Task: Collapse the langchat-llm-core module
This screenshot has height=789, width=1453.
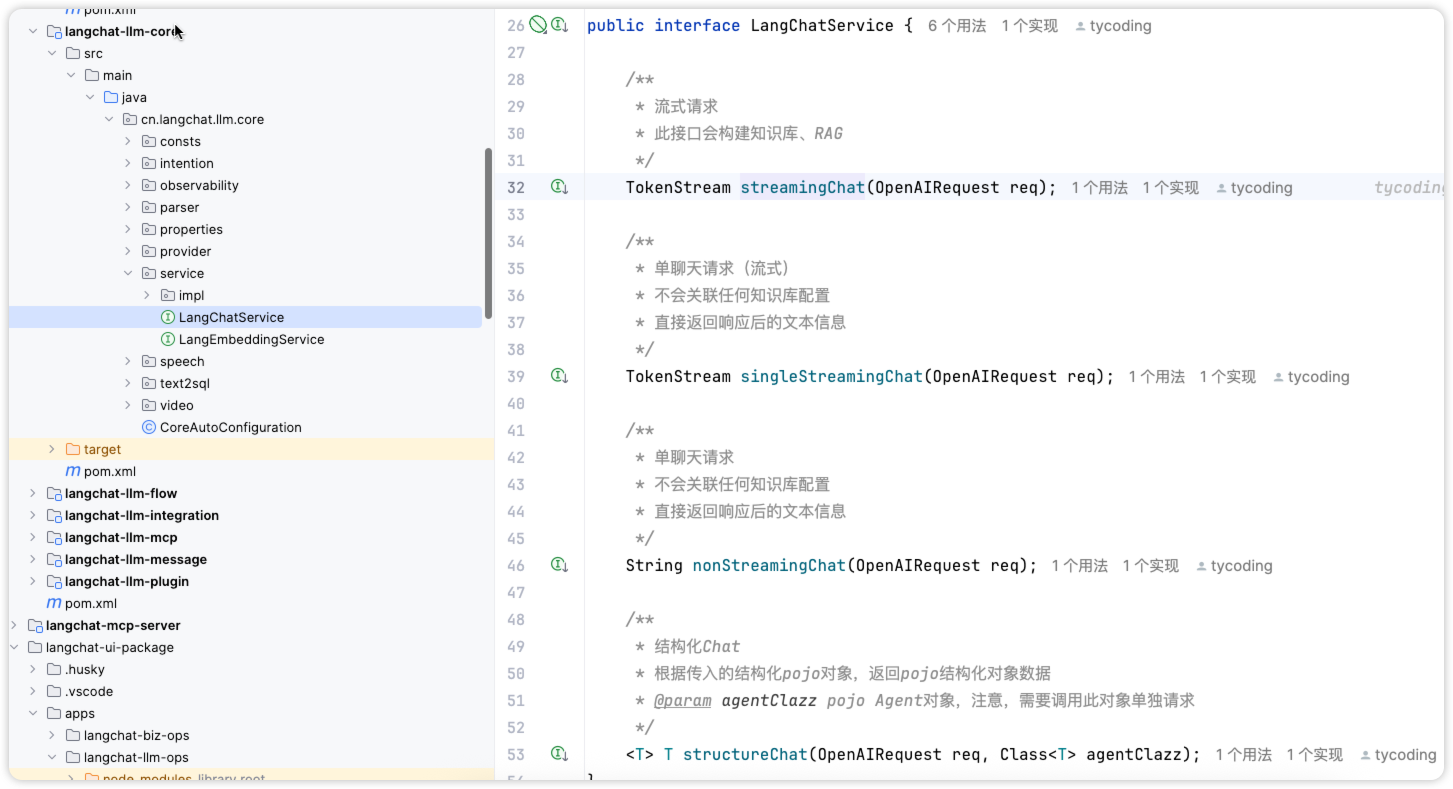Action: [33, 31]
